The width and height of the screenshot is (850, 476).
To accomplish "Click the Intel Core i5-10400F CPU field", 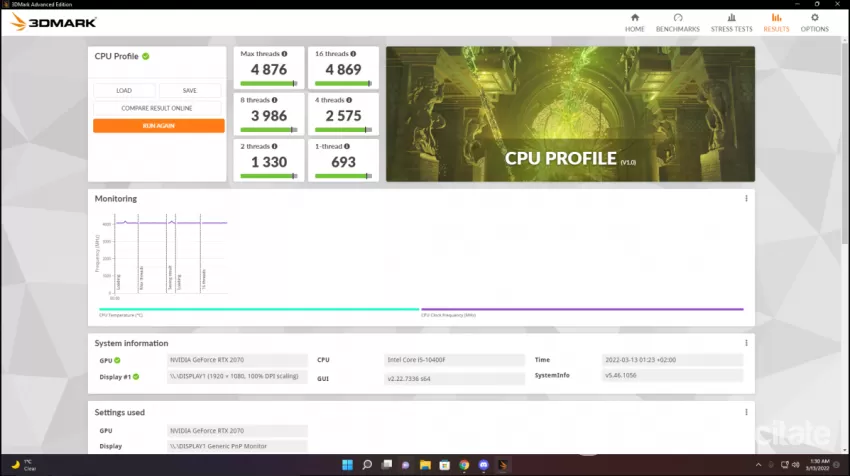I will [454, 360].
